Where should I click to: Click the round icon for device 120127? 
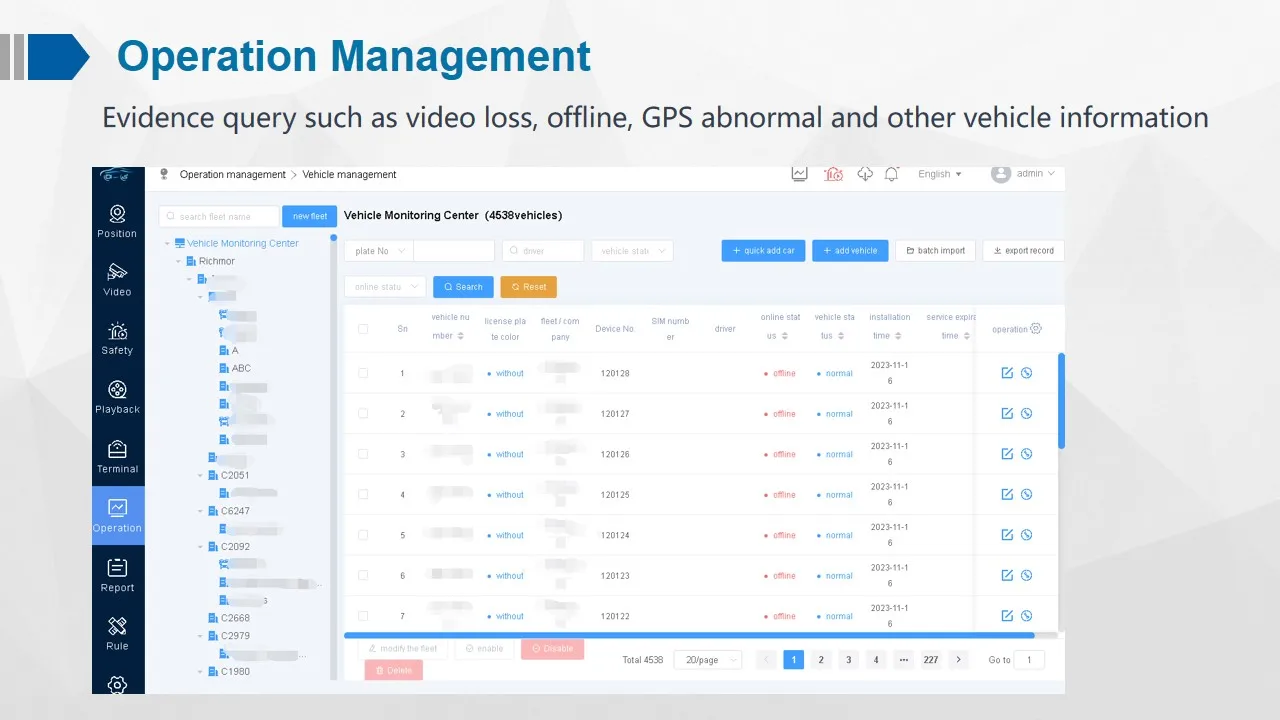tap(1026, 413)
